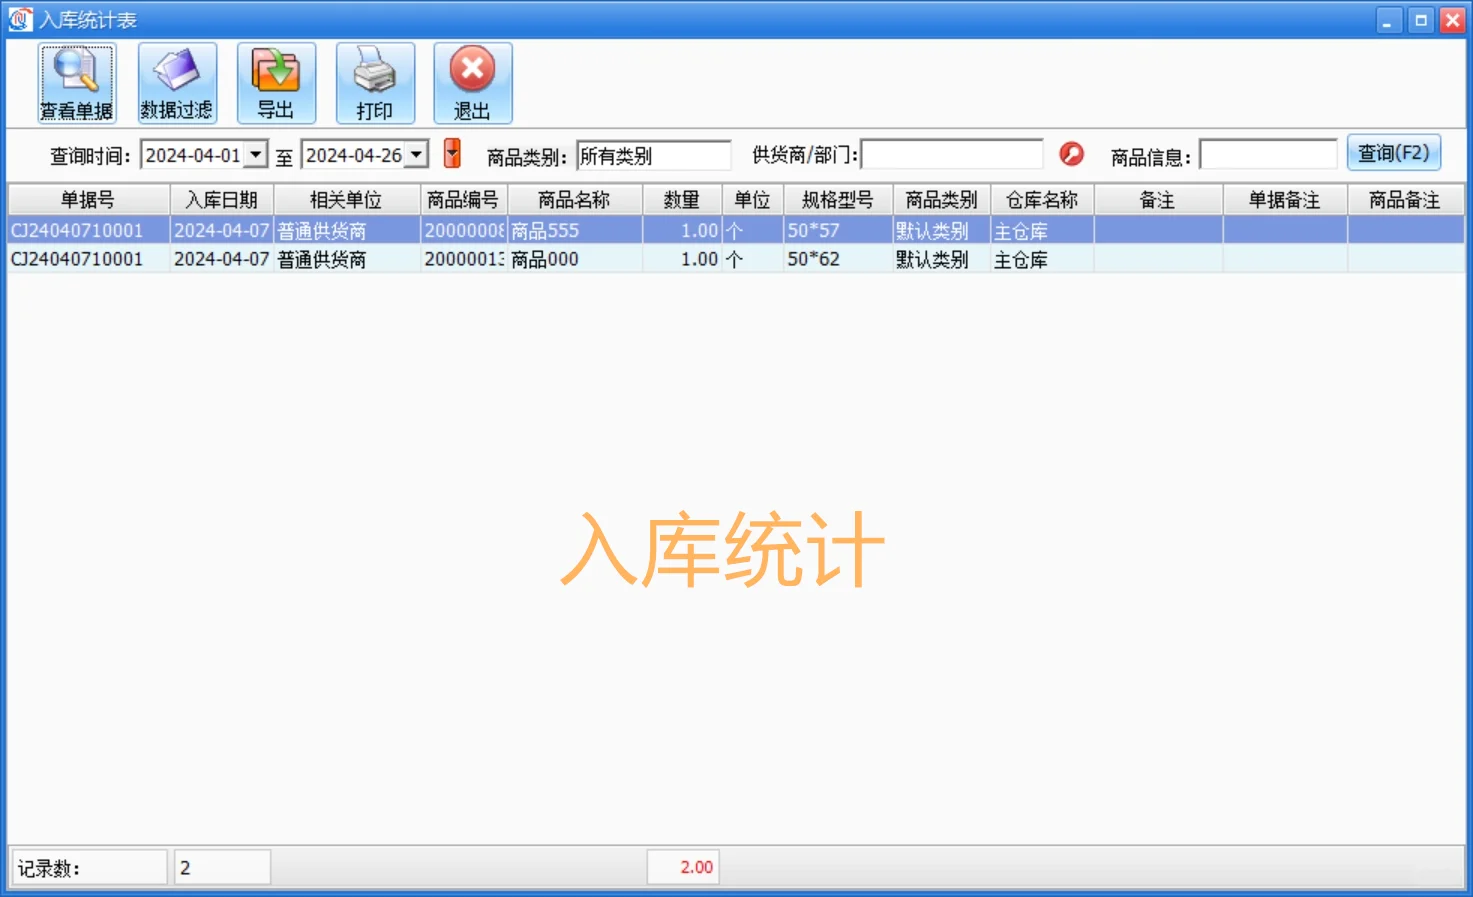
Task: Click the 单据号 column header
Action: tap(87, 199)
